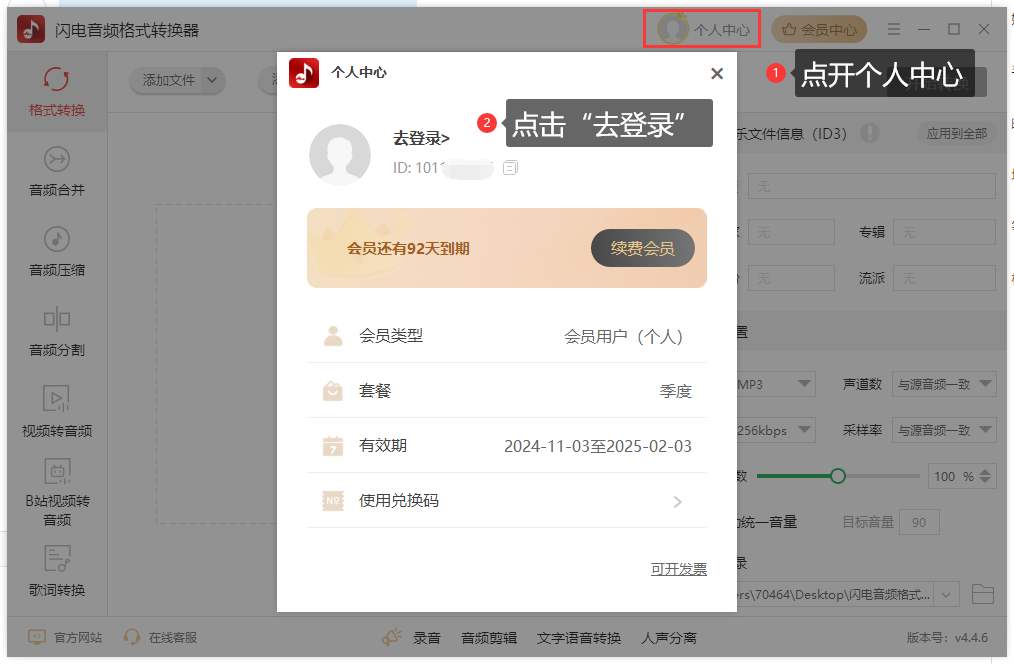Click the 使用兑换码 ticket icon

tap(333, 501)
